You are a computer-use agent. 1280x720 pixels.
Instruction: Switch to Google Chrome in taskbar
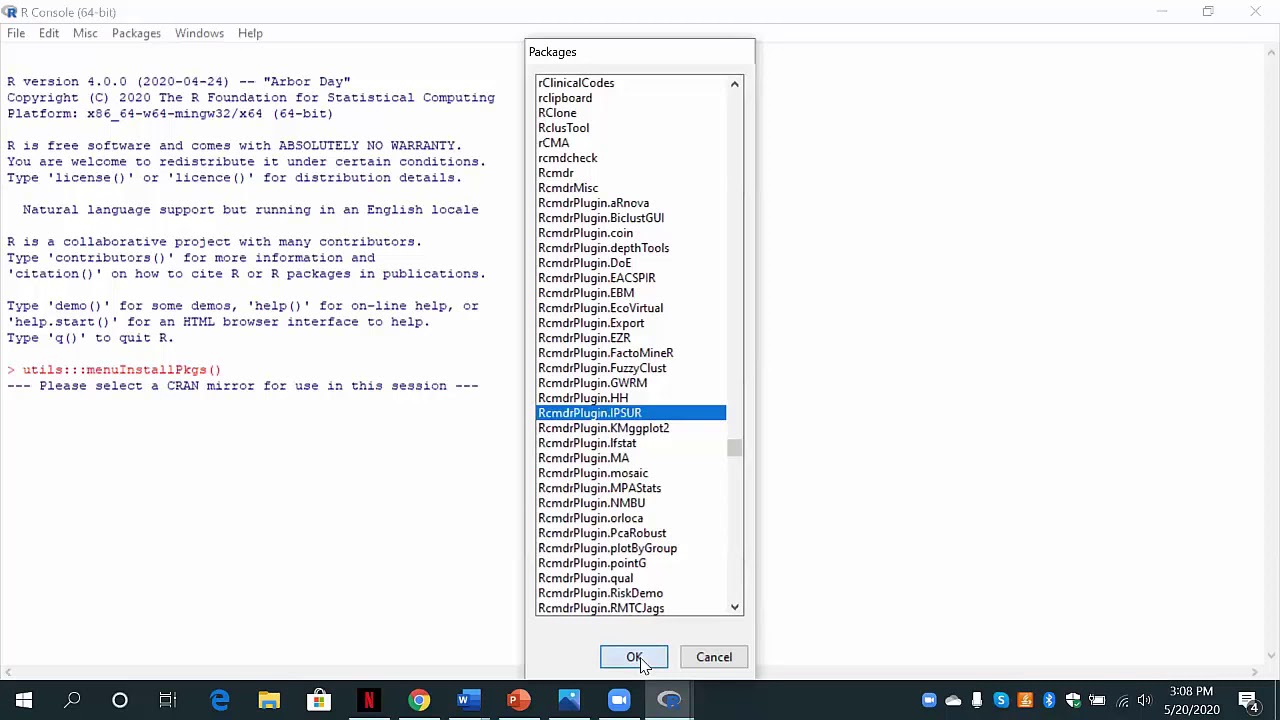[419, 700]
